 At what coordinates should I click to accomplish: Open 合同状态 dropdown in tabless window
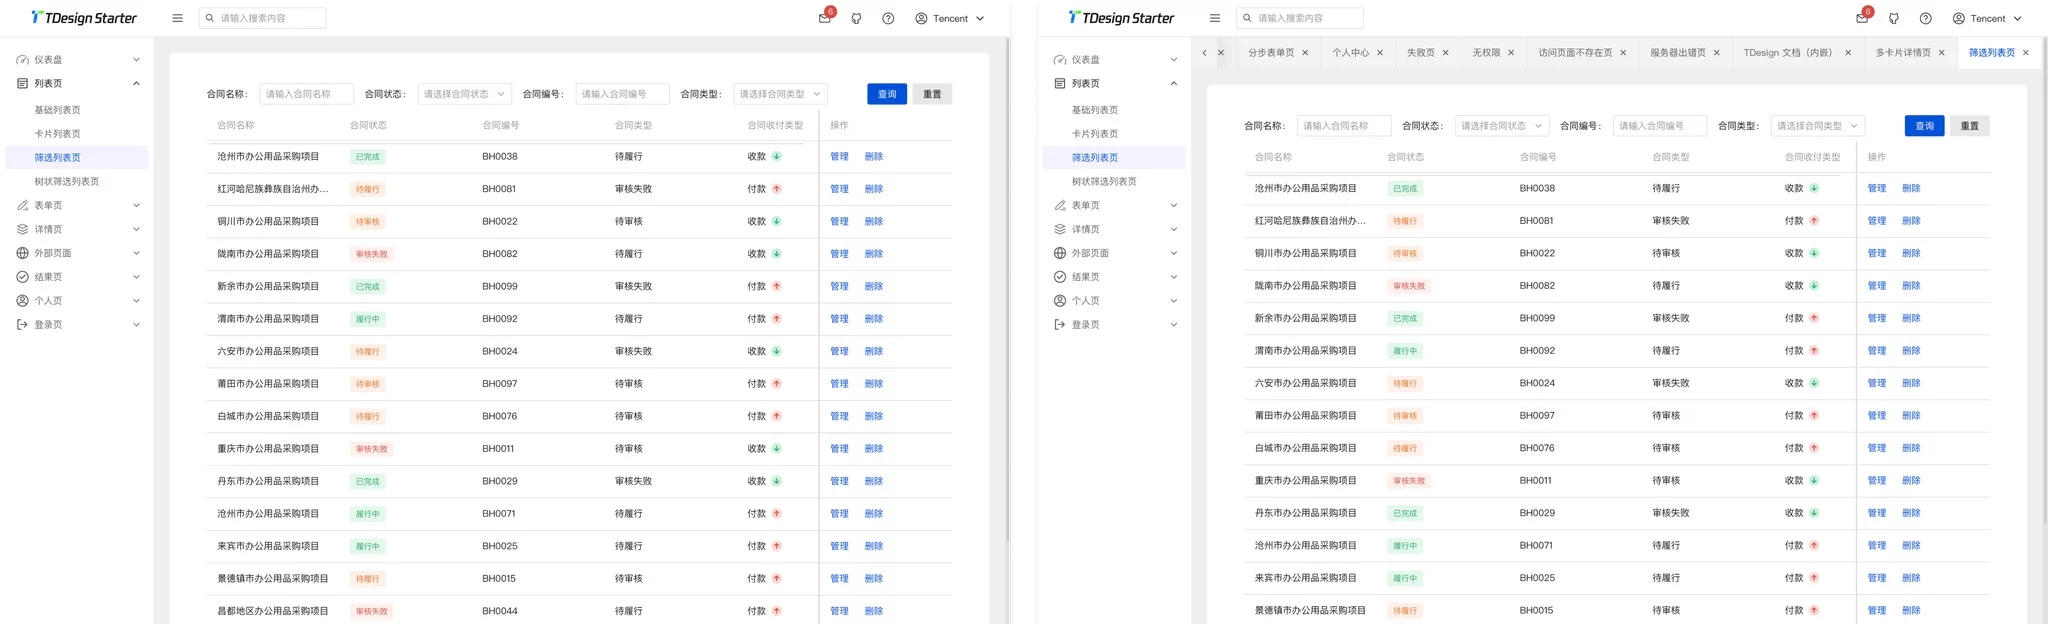(465, 94)
